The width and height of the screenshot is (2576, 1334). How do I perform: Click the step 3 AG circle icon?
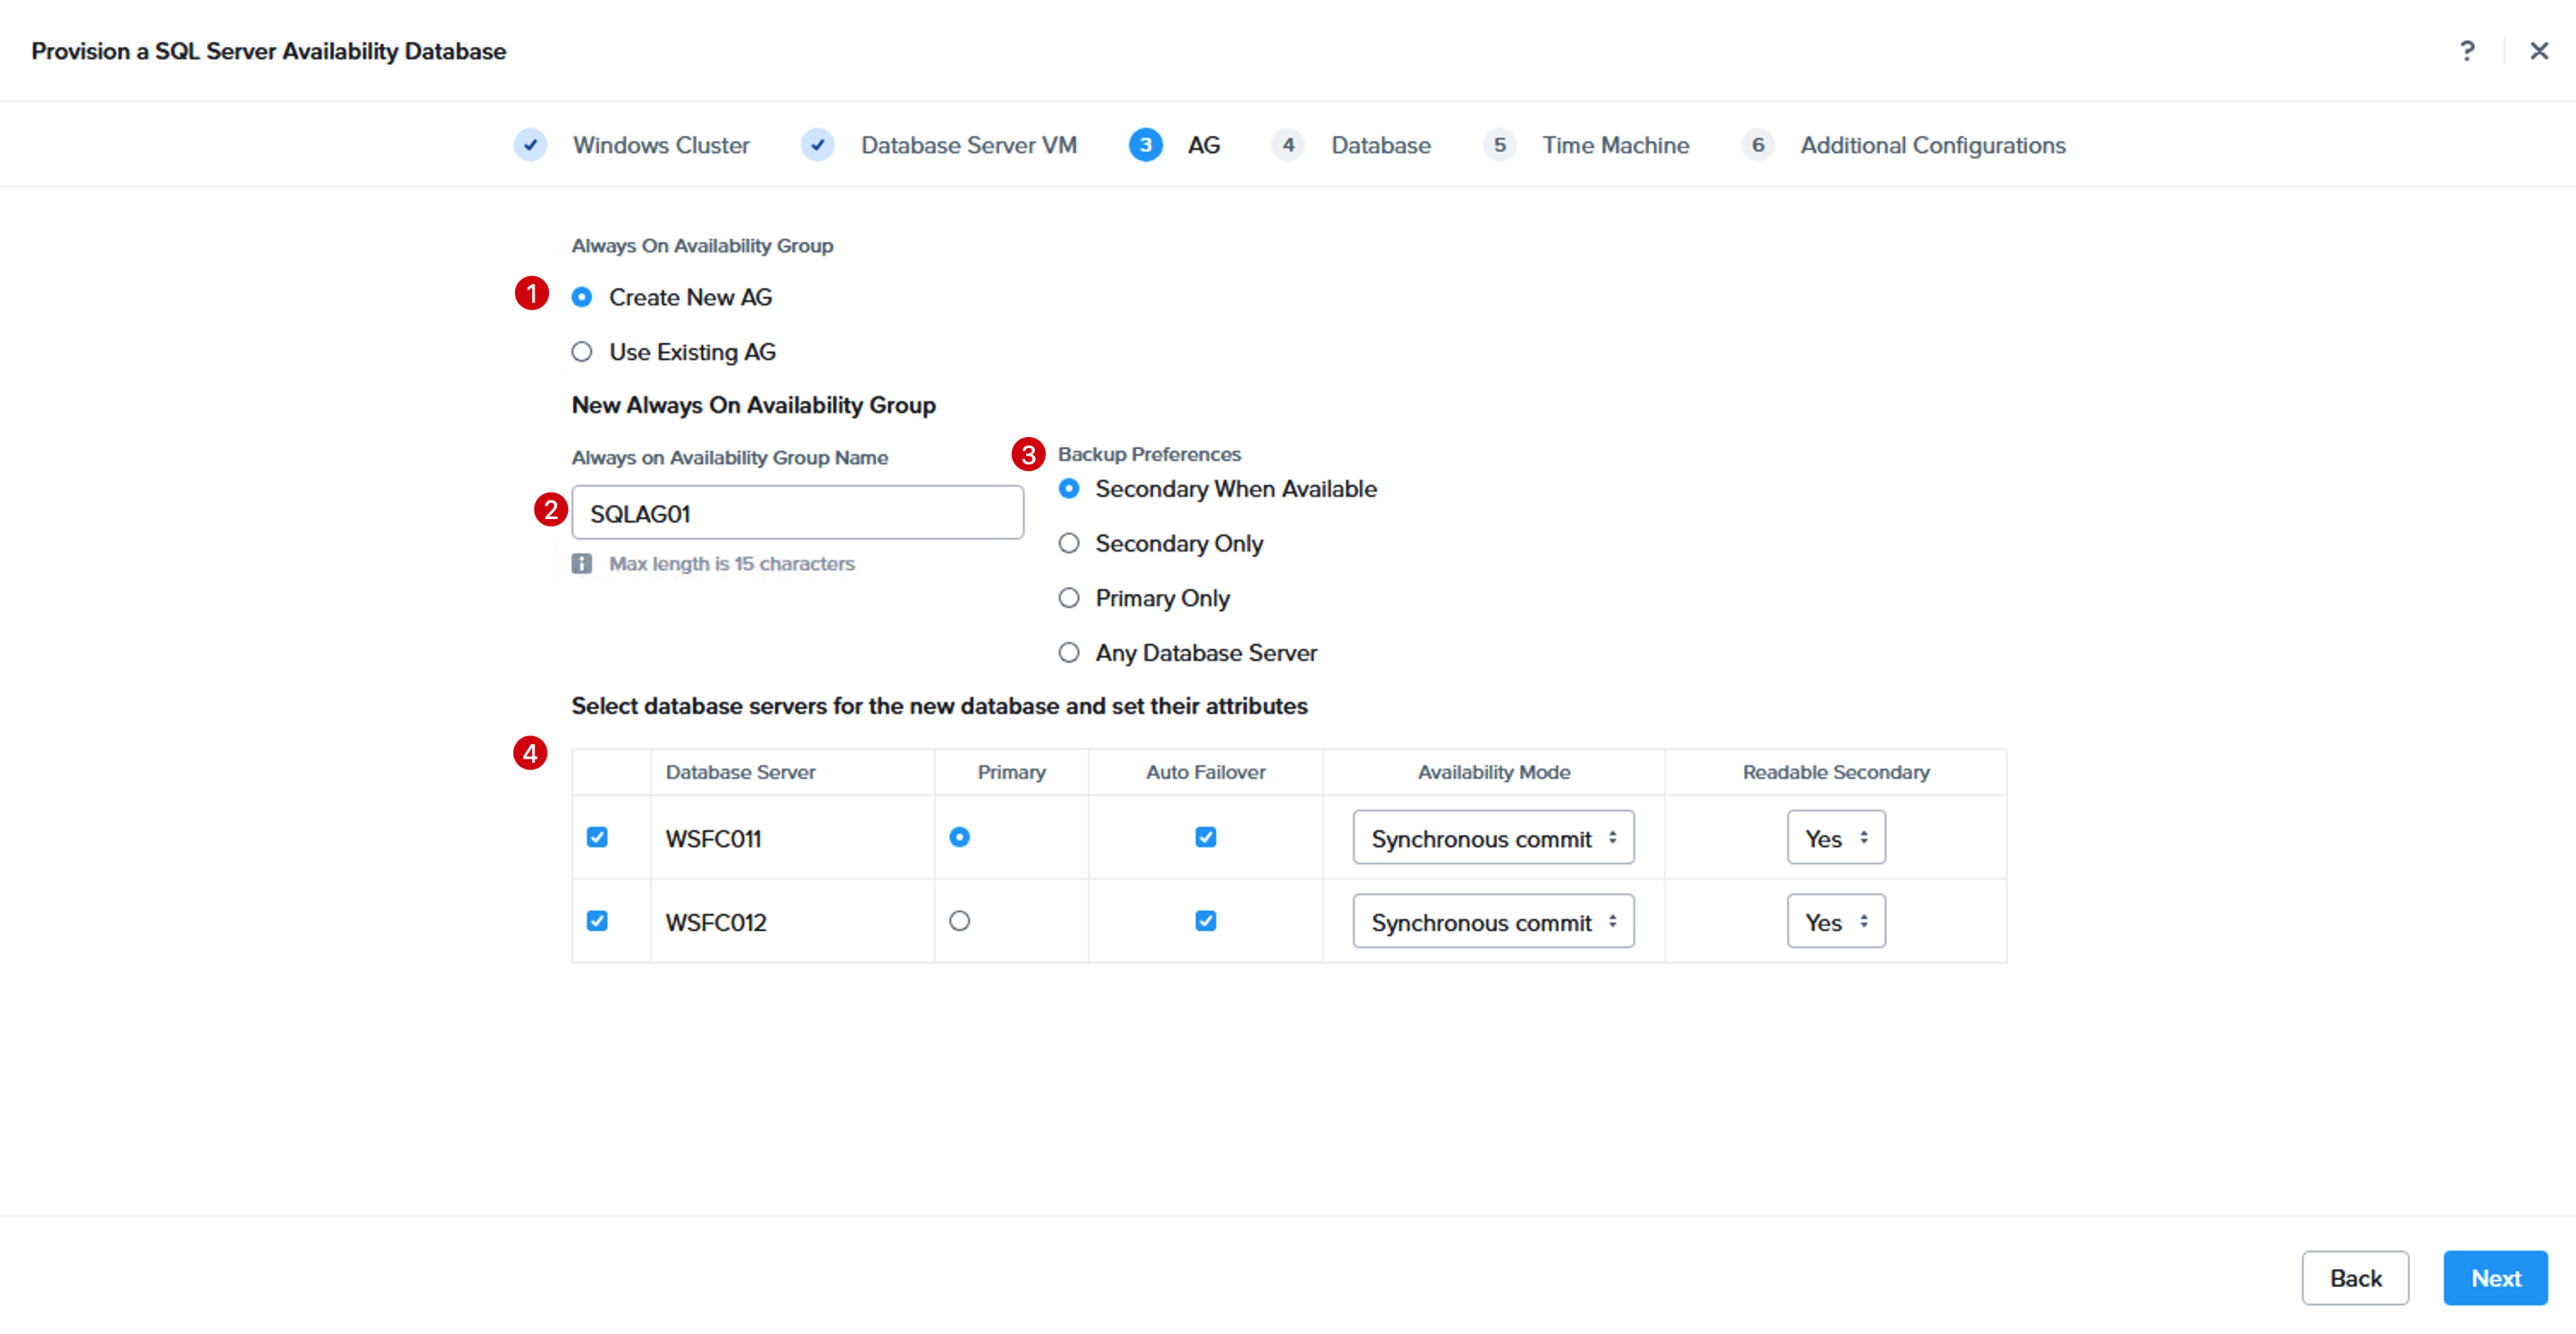[1145, 145]
